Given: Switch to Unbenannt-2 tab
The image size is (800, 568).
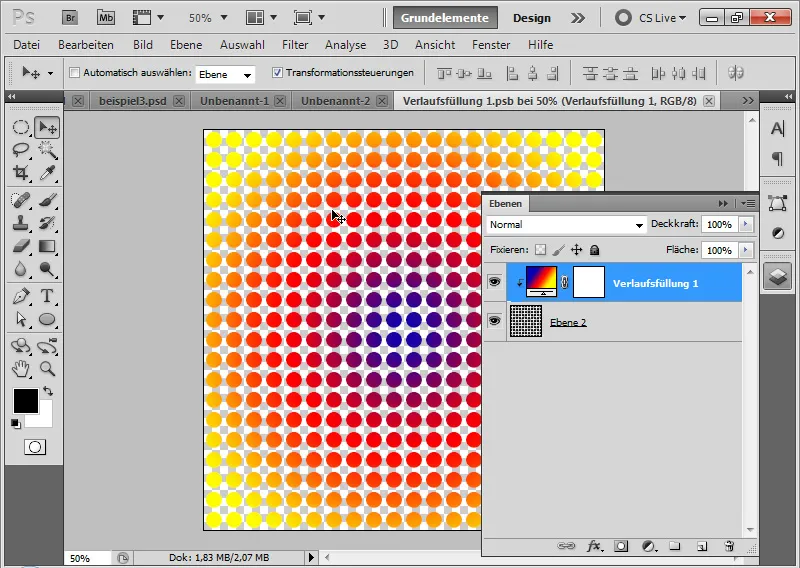Looking at the screenshot, I should pos(335,101).
